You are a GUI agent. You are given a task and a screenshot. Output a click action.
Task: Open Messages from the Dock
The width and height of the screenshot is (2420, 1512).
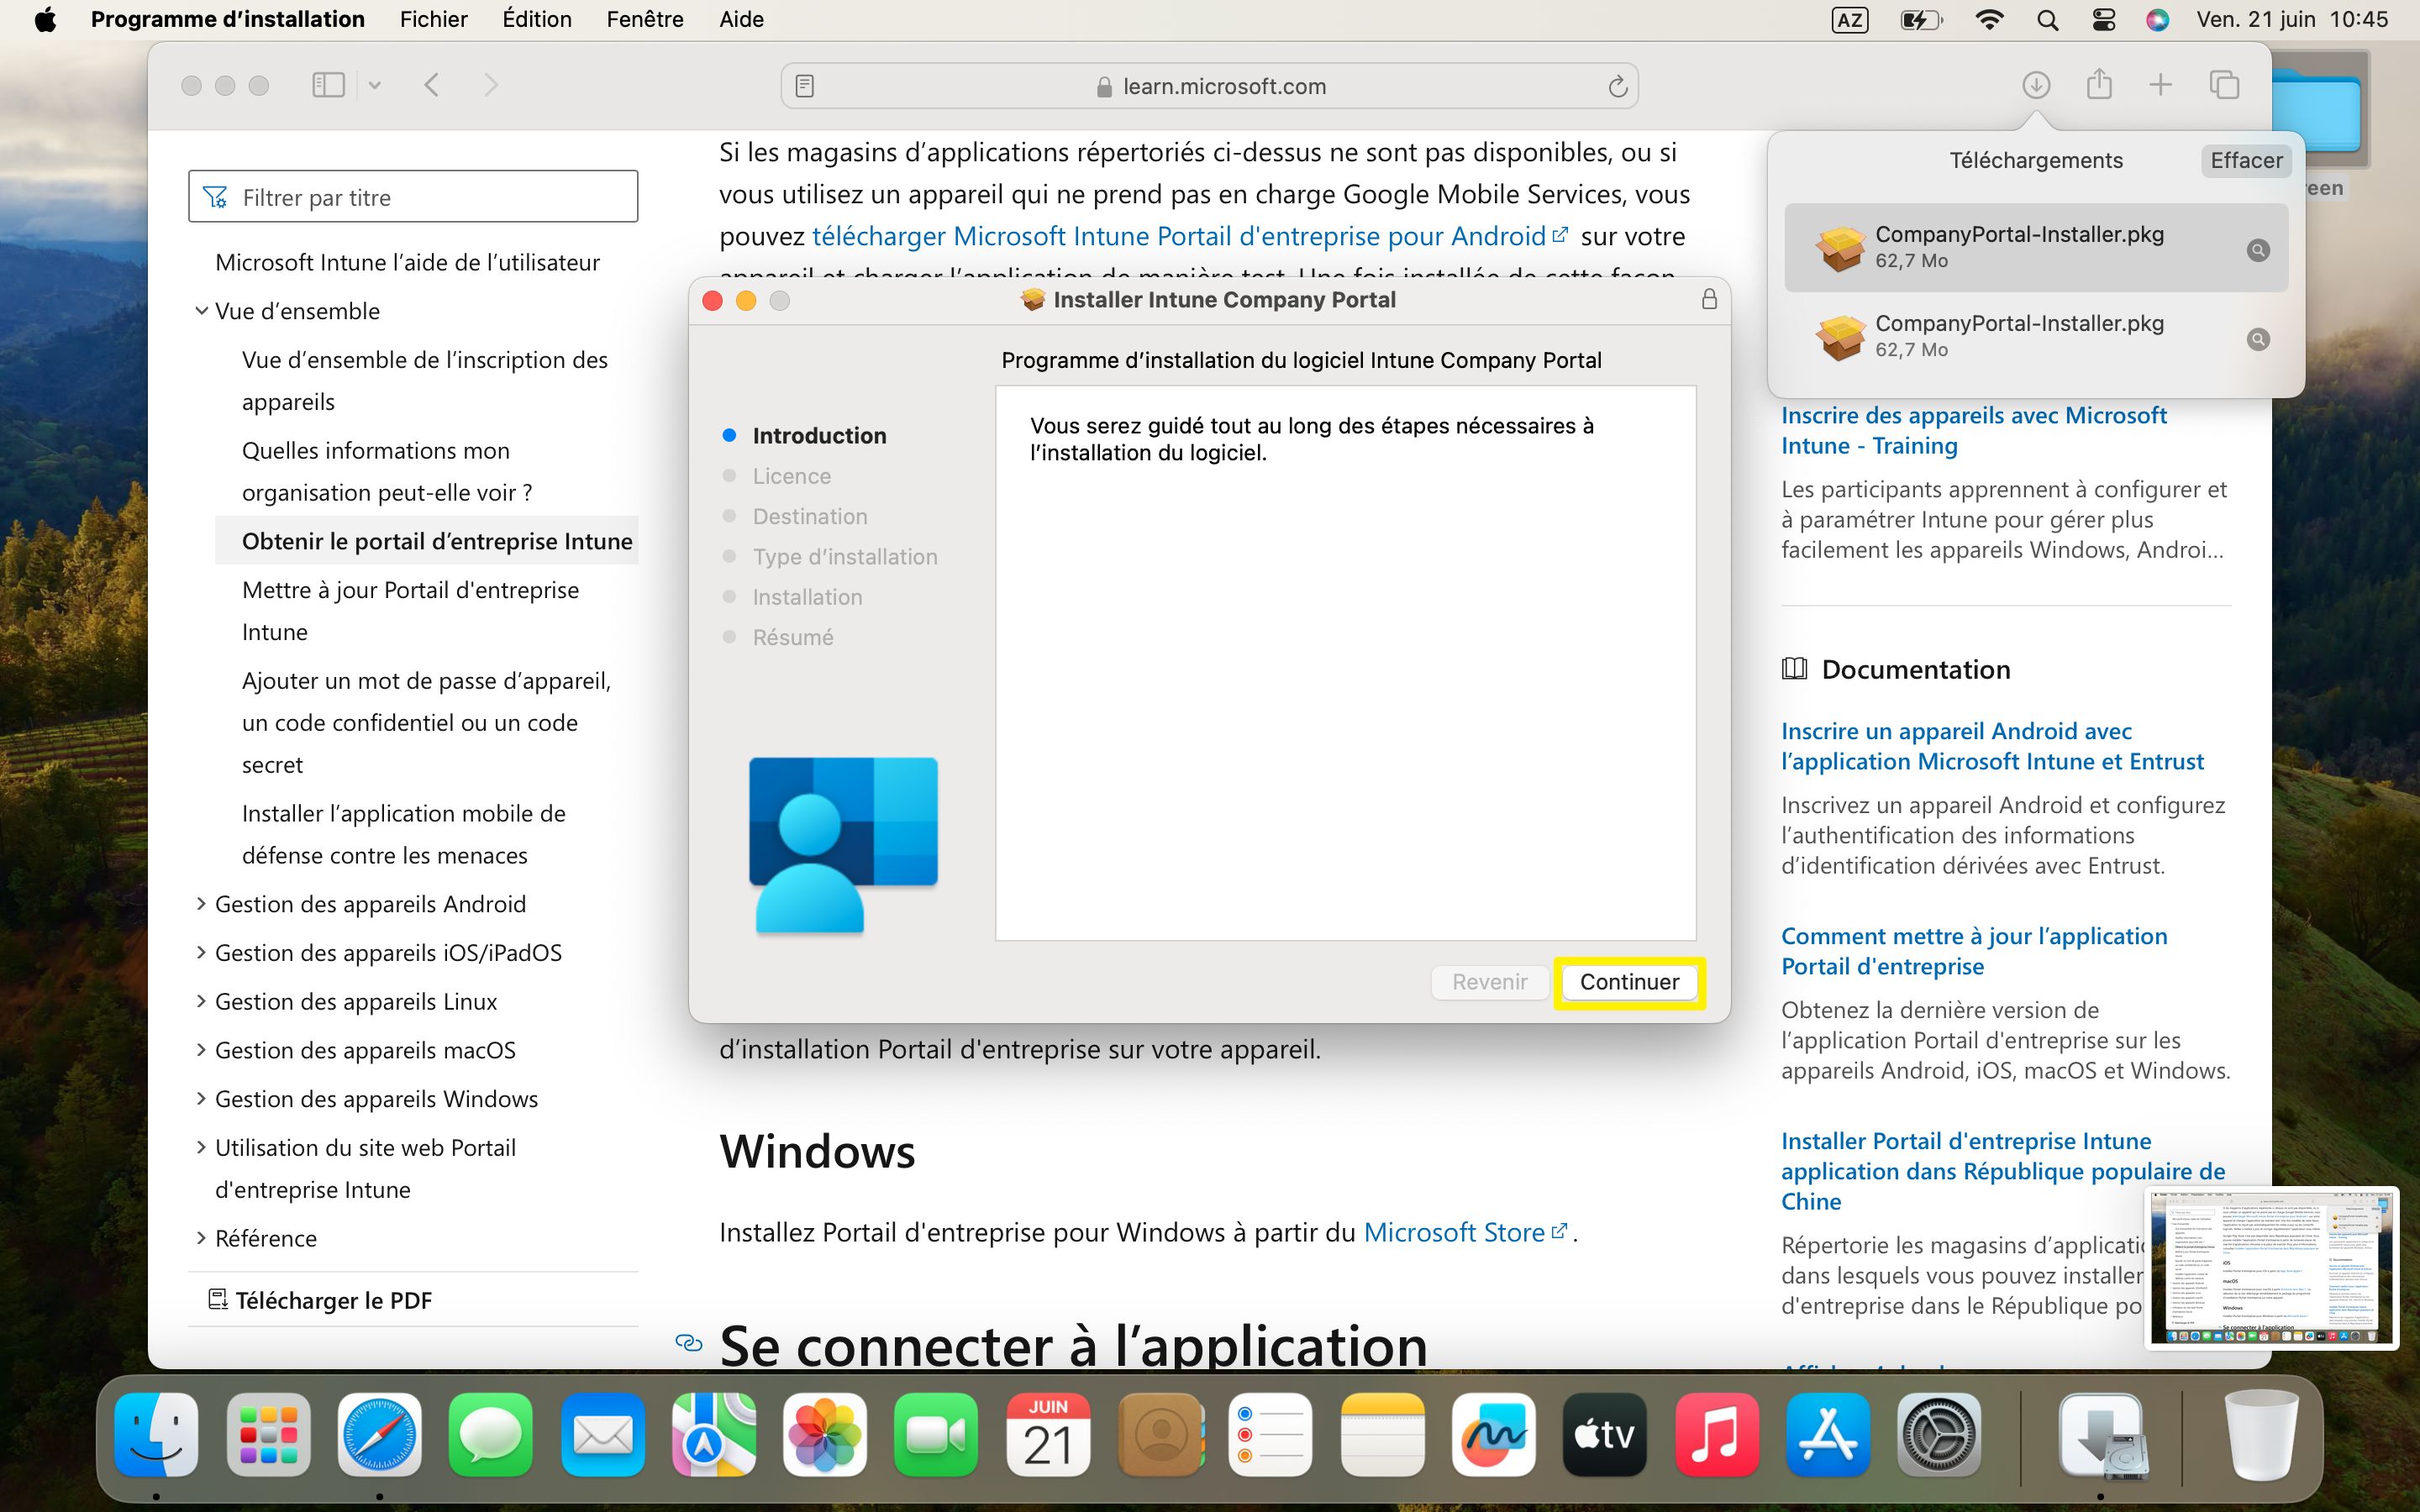coord(491,1435)
